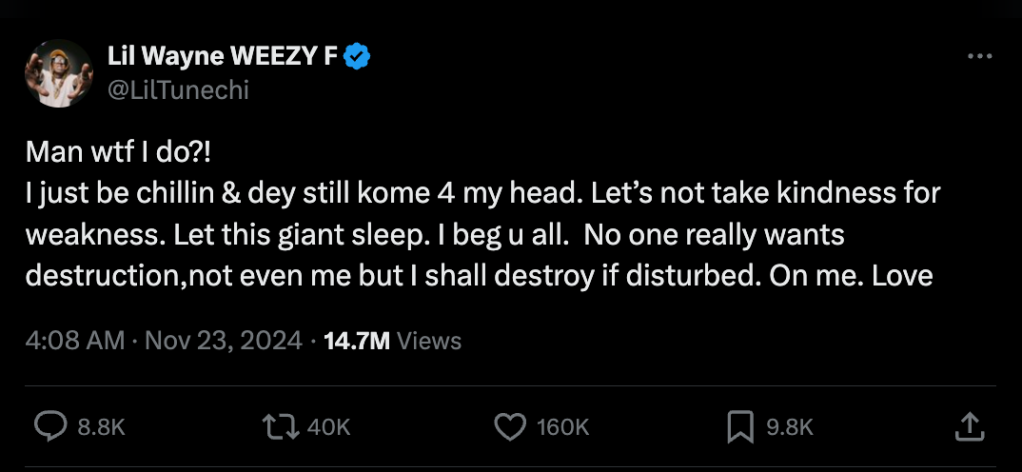The image size is (1022, 472).
Task: Open the @LilTunechi handle link
Action: tap(177, 89)
